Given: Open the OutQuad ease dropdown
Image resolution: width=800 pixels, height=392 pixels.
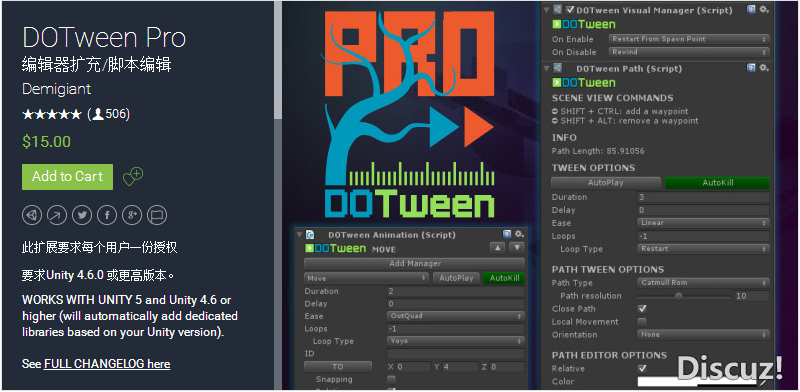Looking at the screenshot, I should tap(456, 316).
